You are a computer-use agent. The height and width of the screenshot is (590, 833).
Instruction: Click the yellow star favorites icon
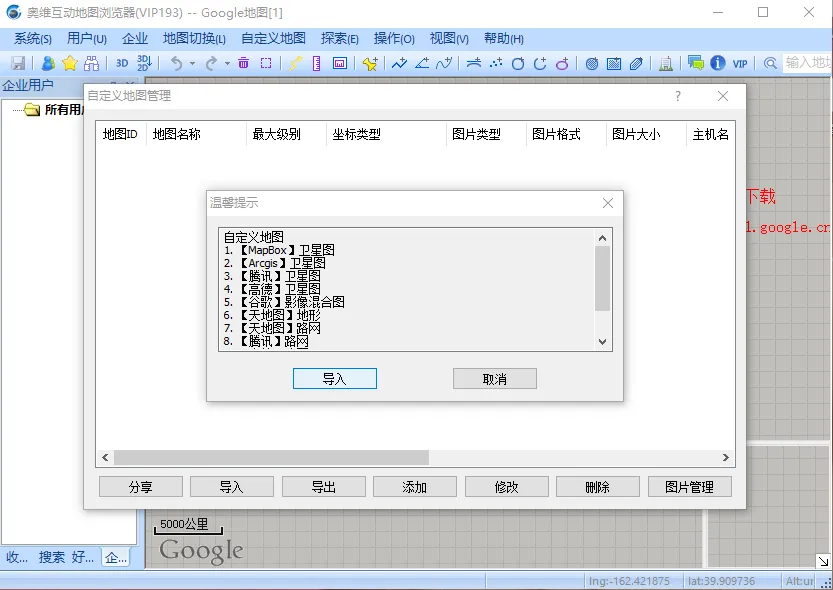click(70, 63)
